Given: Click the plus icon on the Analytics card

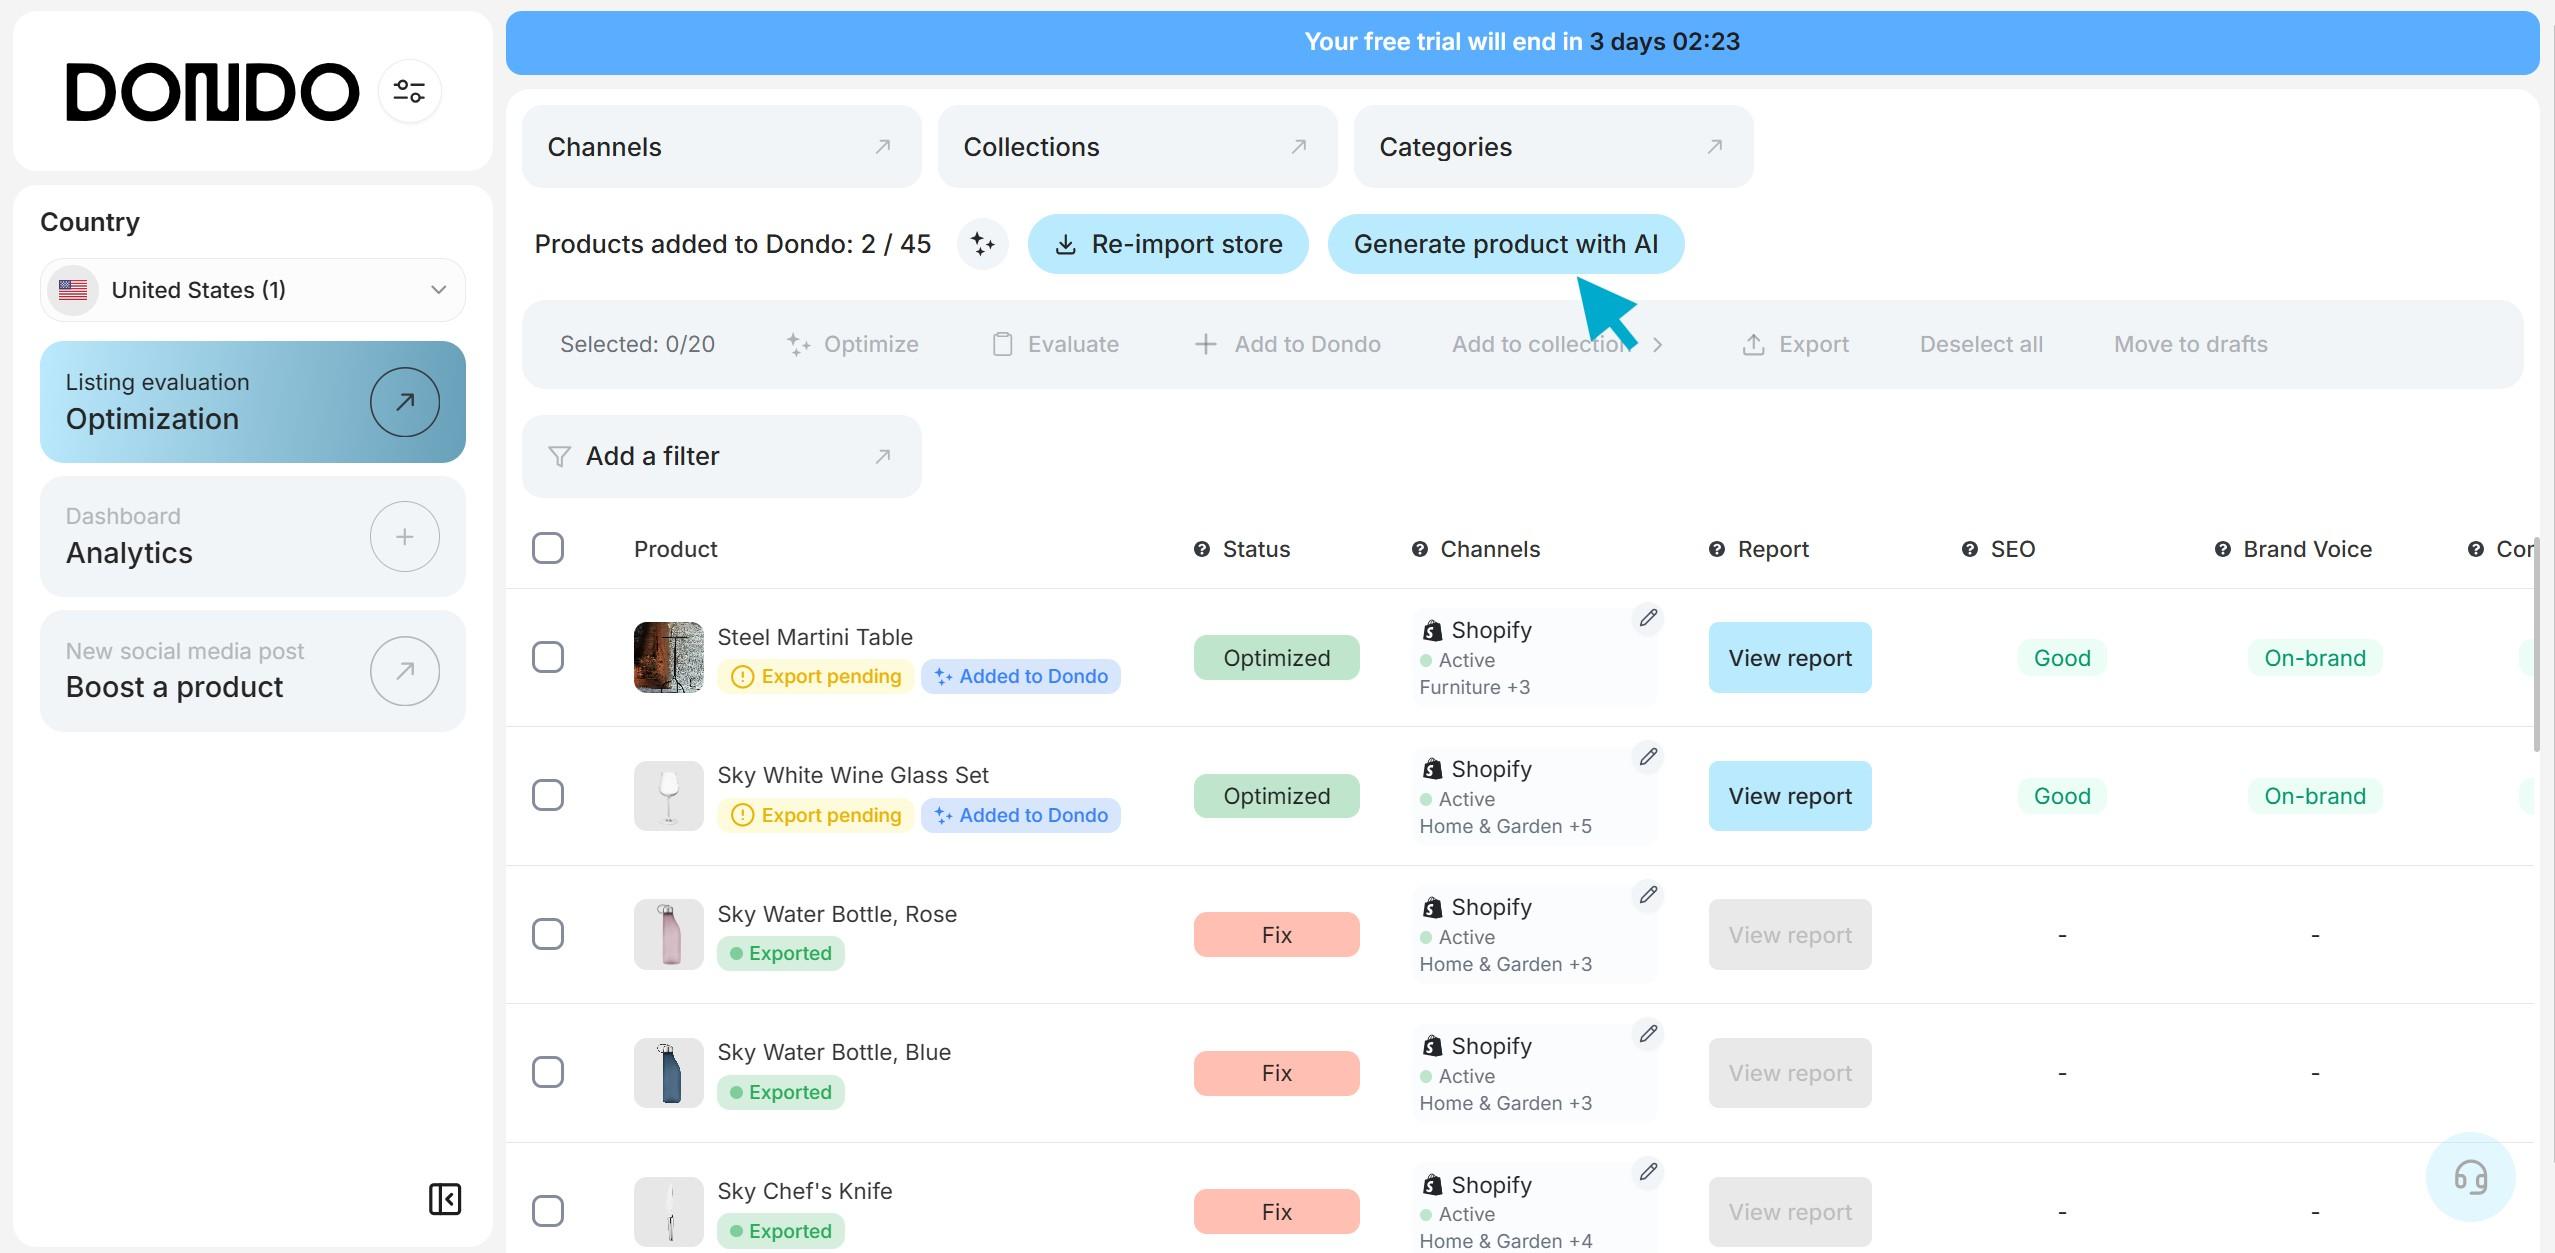Looking at the screenshot, I should pyautogui.click(x=404, y=537).
